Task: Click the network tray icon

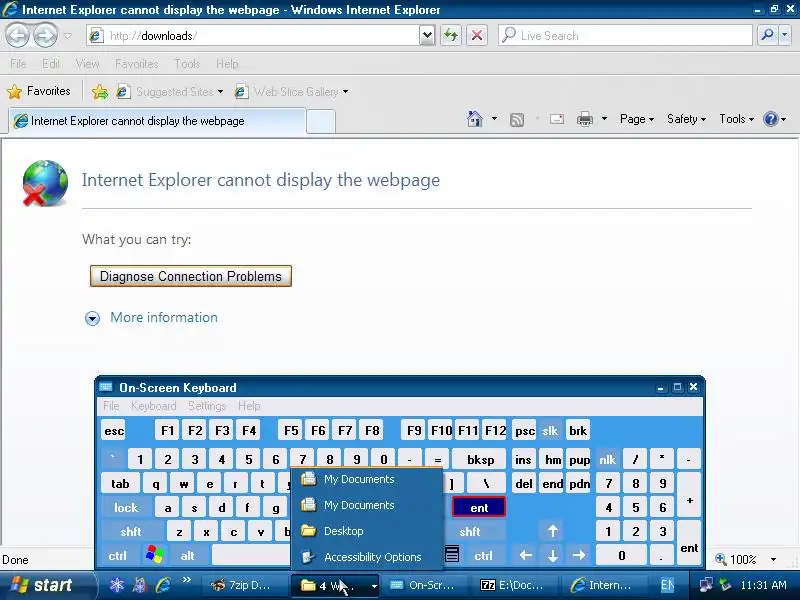Action: tap(706, 585)
